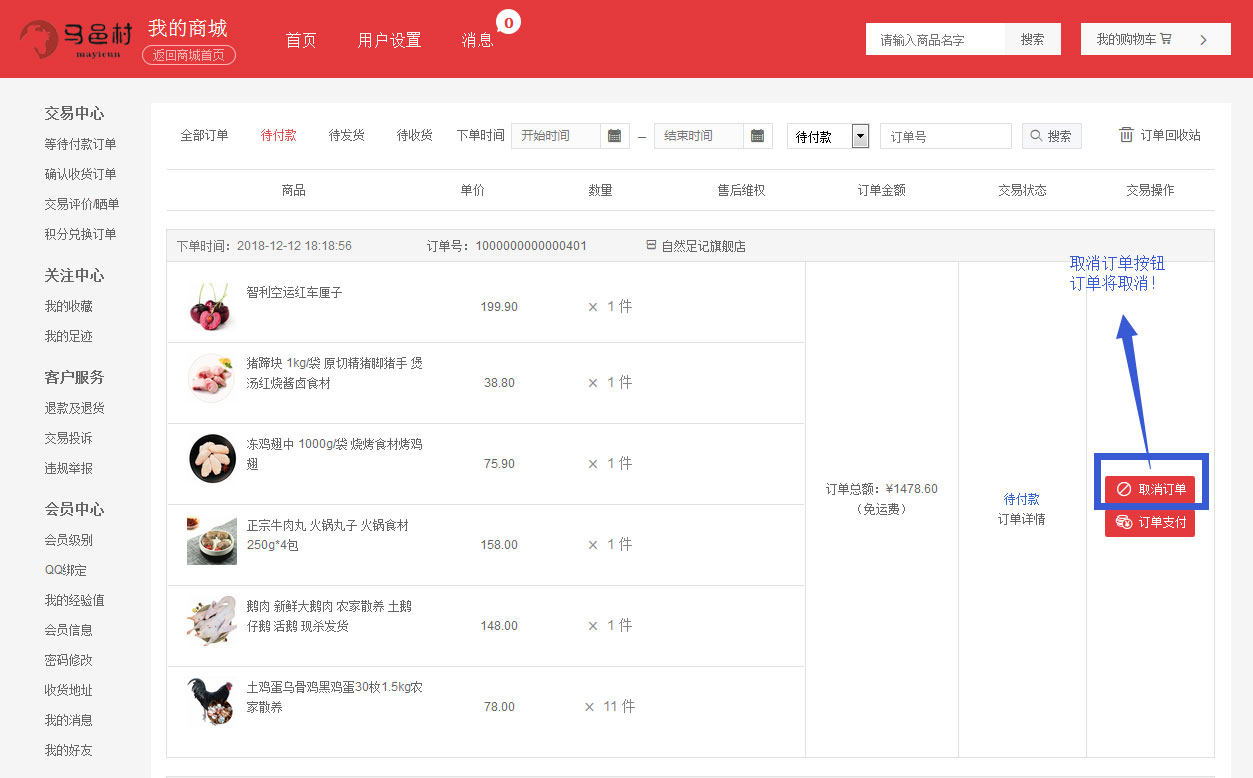Open 我的好友 in sidebar
The width and height of the screenshot is (1253, 778).
[69, 750]
